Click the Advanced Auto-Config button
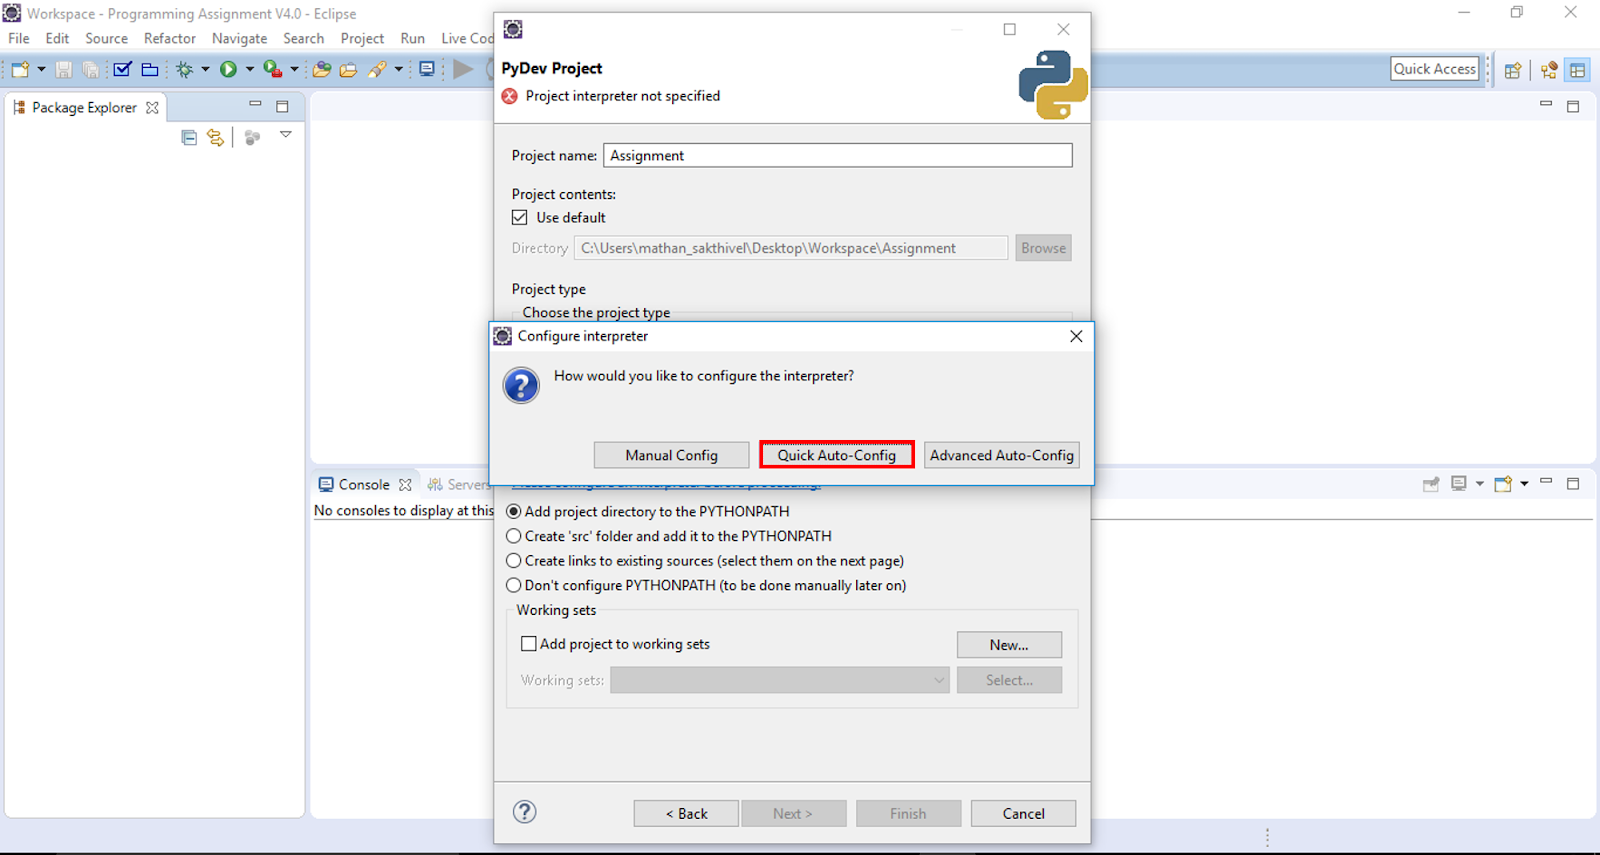1600x855 pixels. (x=1002, y=455)
